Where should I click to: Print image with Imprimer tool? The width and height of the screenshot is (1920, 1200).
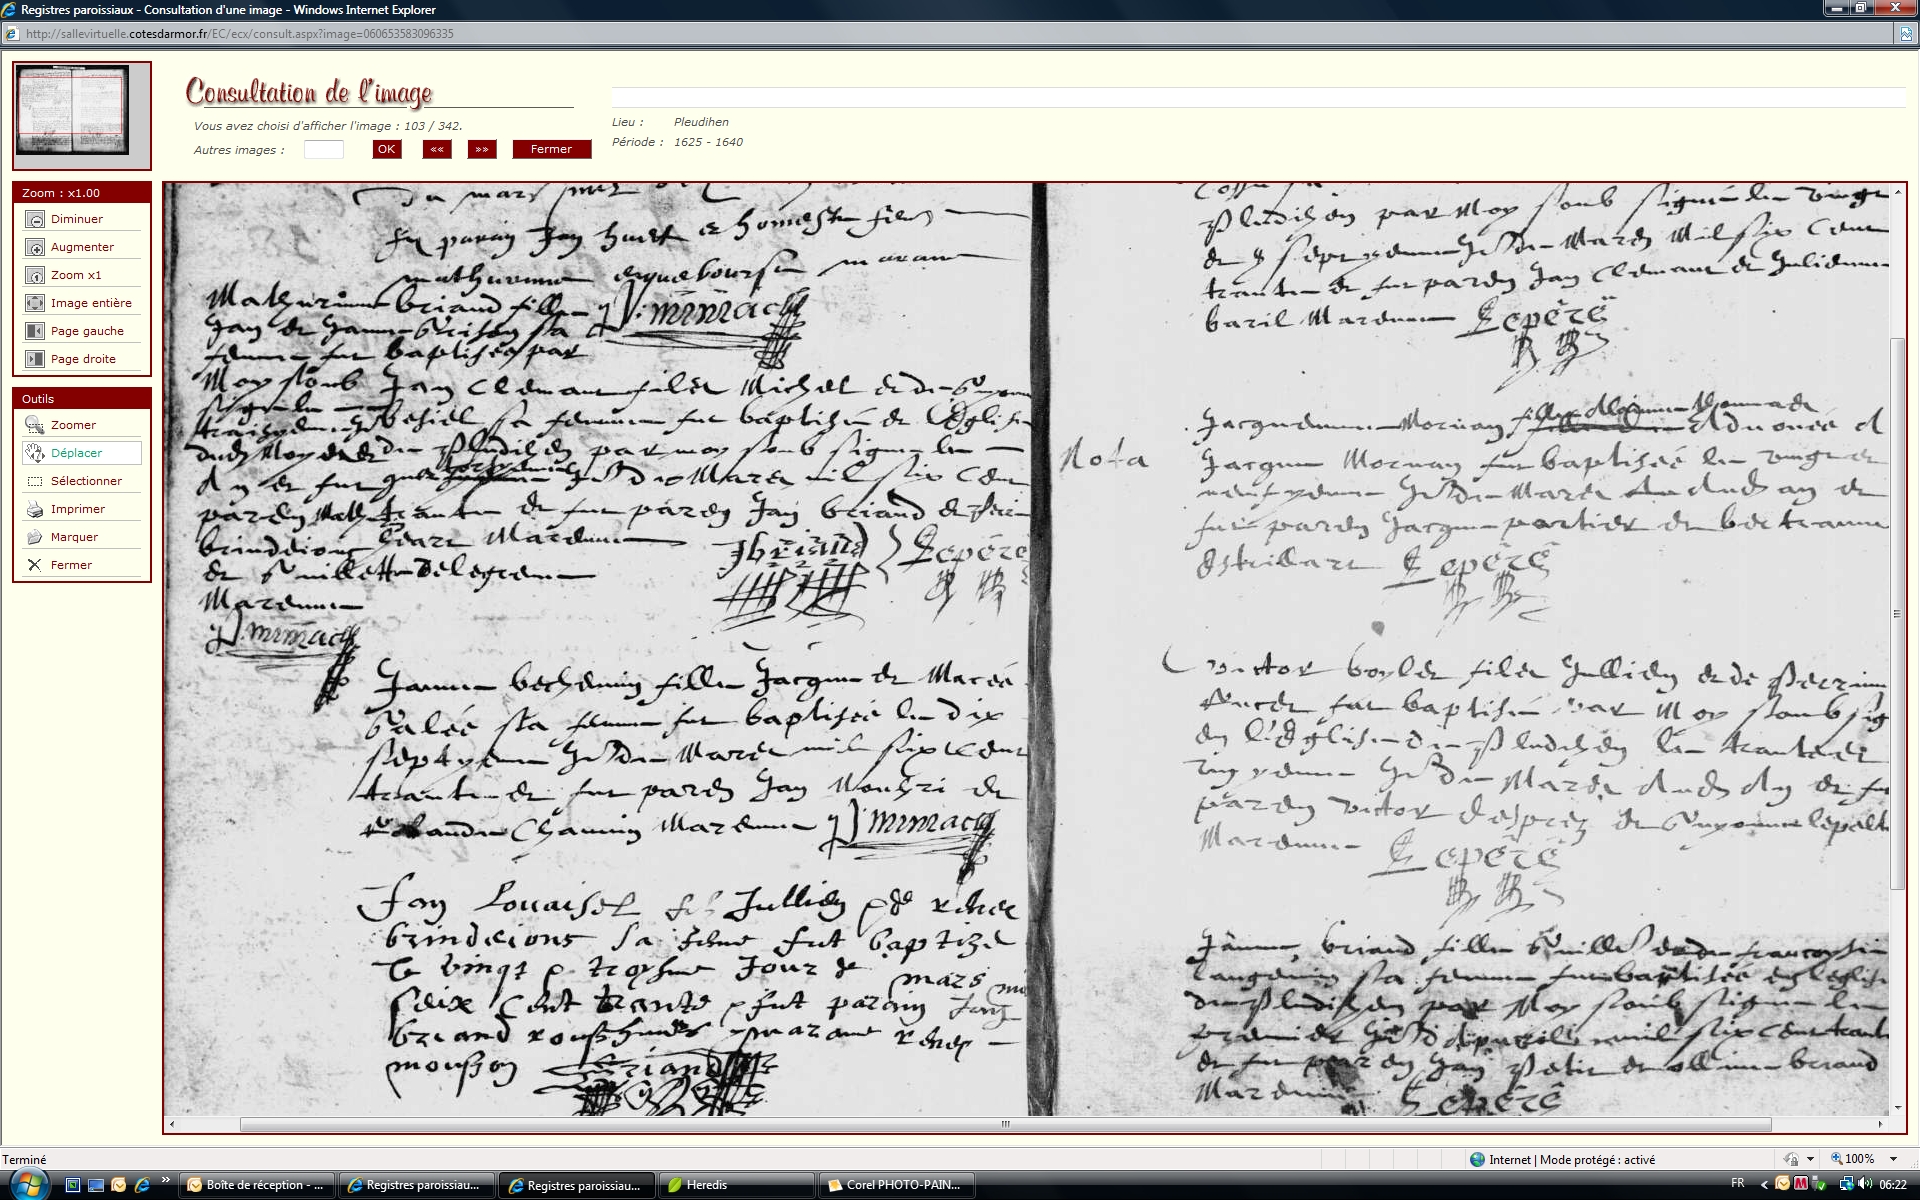click(35, 509)
